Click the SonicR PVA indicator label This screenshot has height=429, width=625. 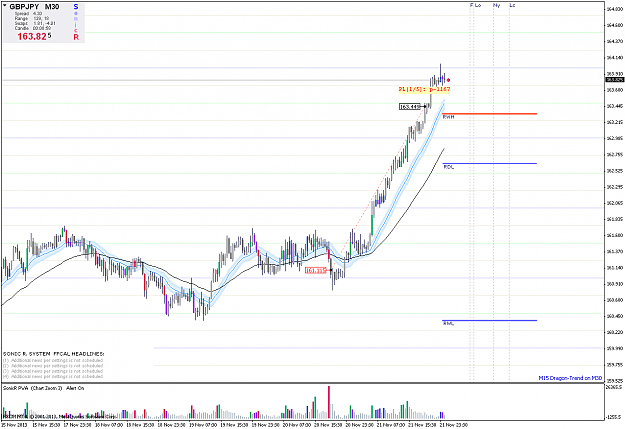(43, 388)
